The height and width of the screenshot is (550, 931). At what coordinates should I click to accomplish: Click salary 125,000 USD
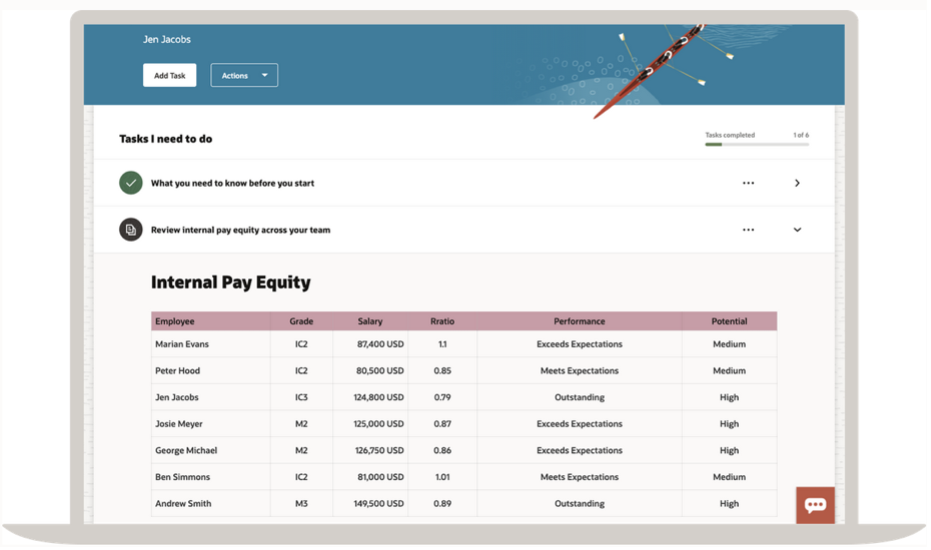point(379,424)
